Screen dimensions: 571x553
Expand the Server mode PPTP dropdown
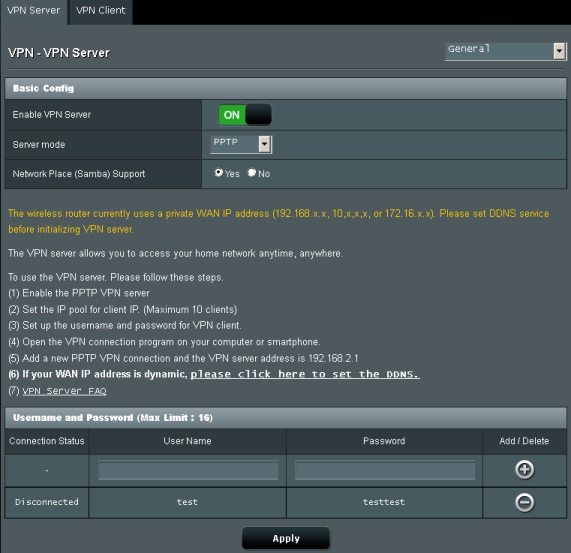click(x=241, y=145)
